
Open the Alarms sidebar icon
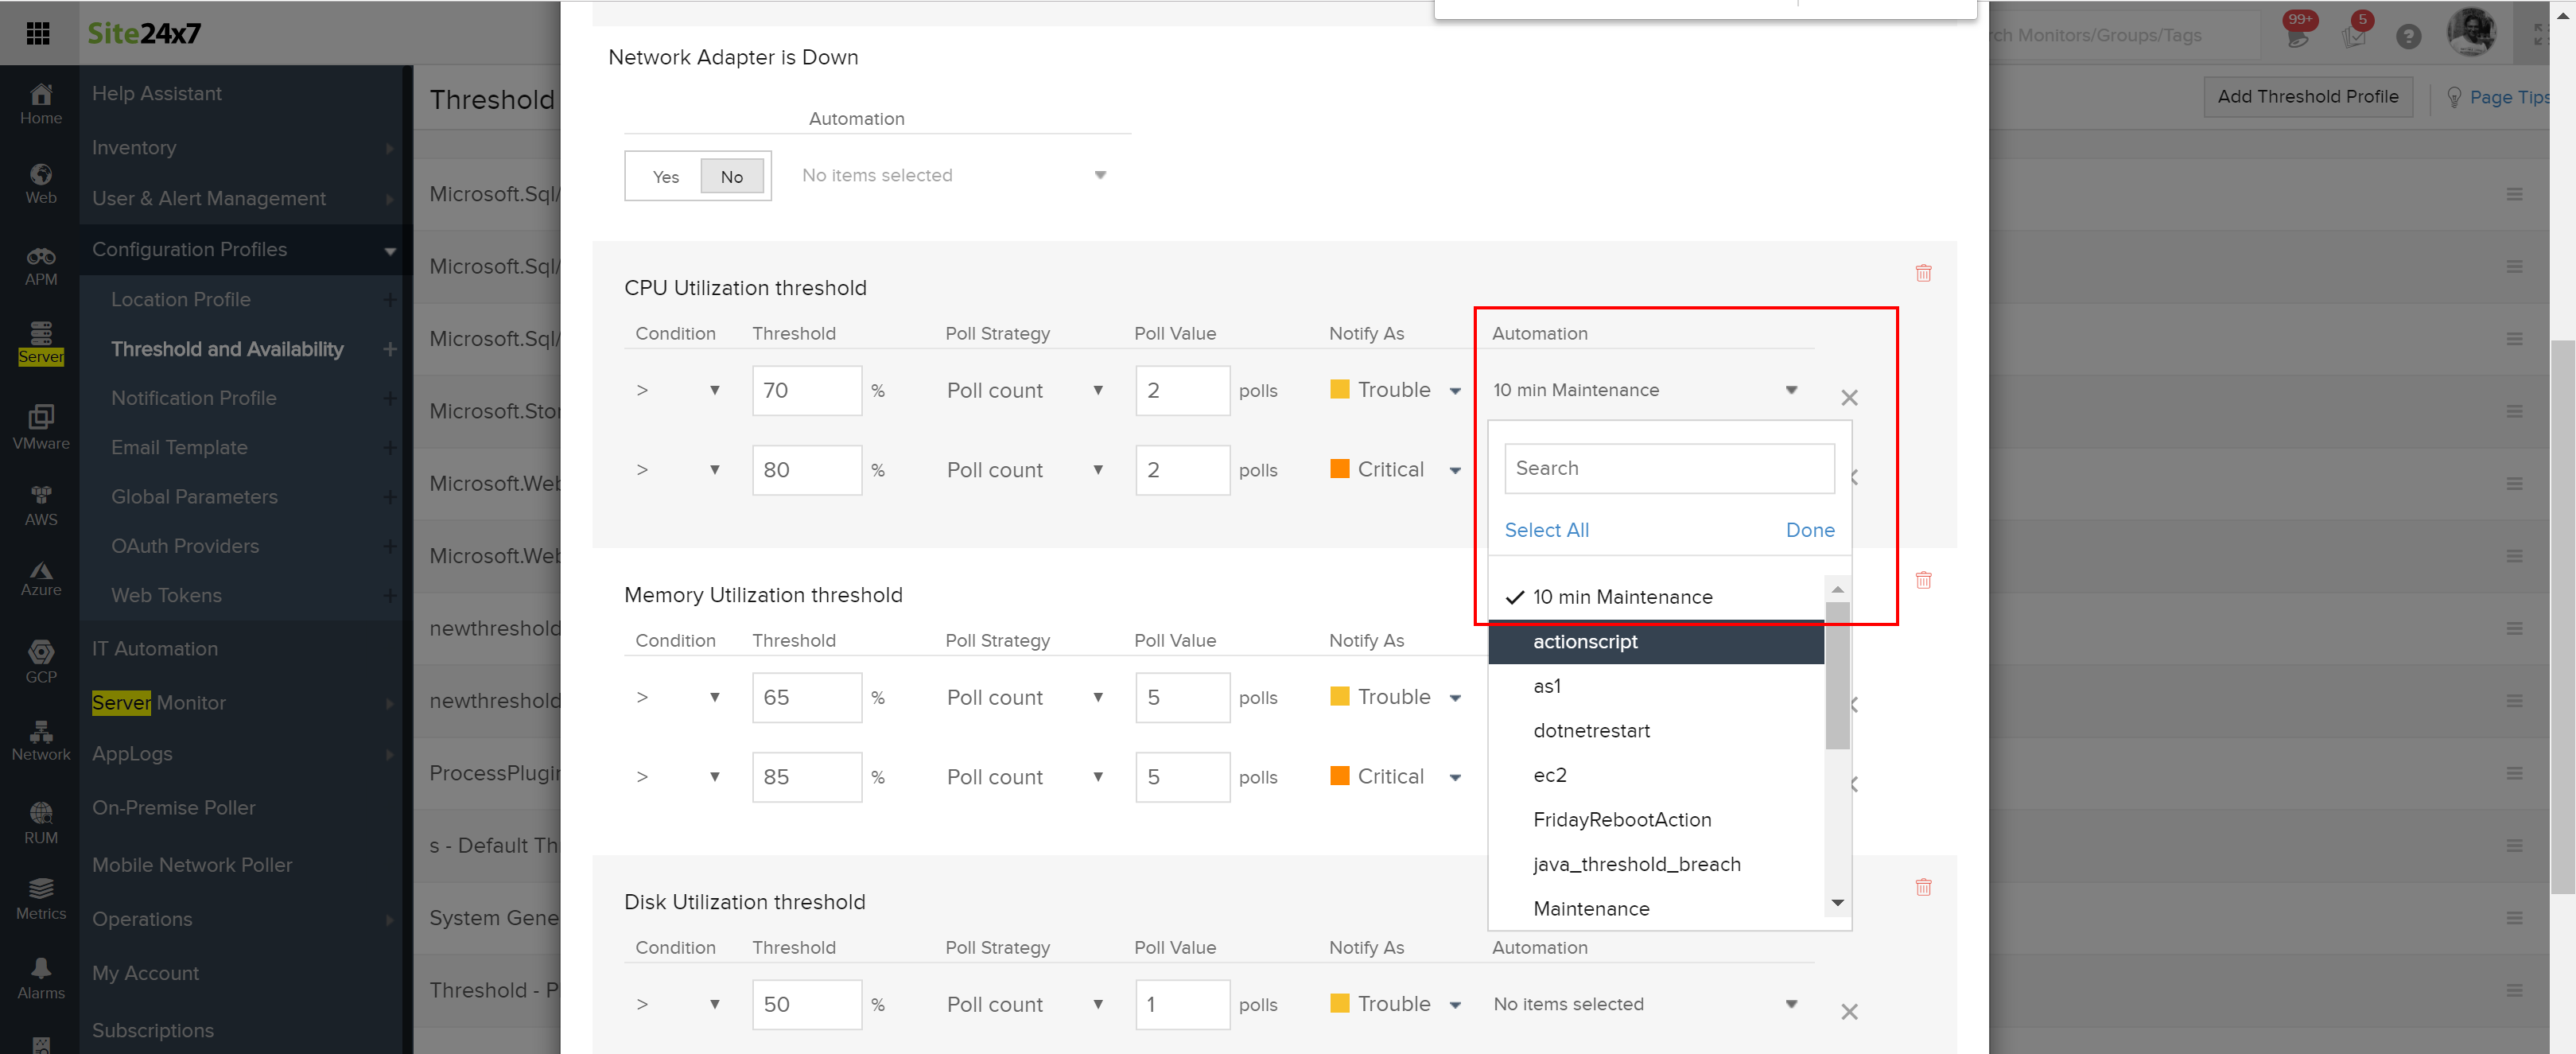[41, 977]
